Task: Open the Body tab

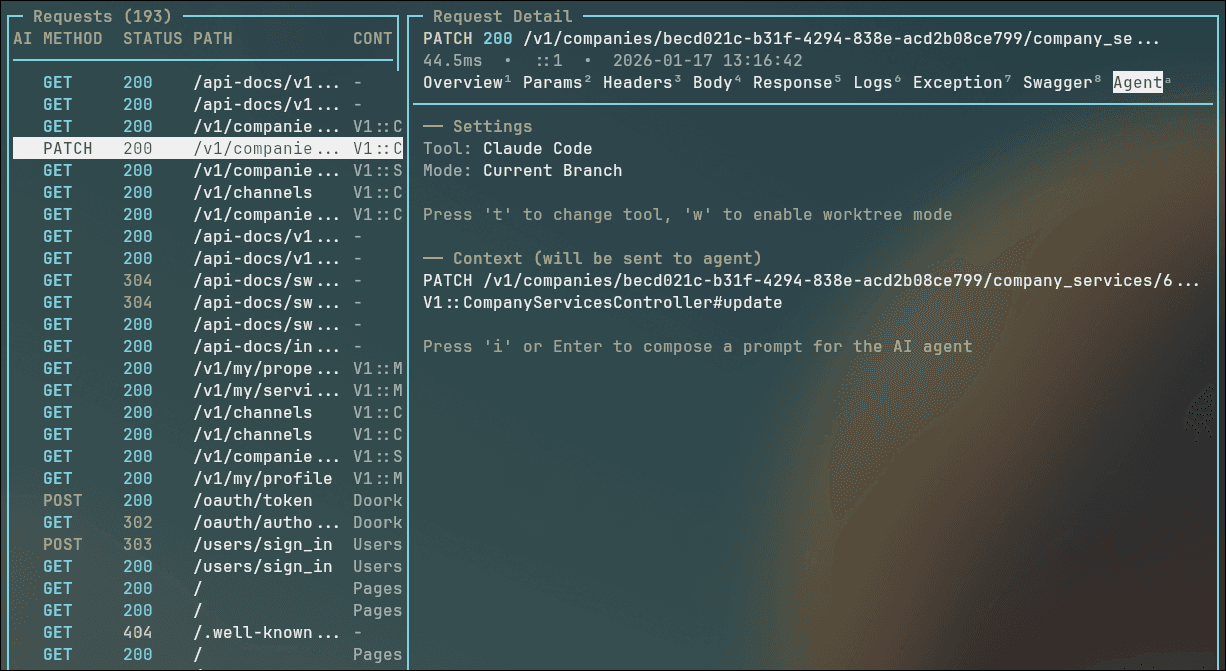Action: click(x=711, y=83)
